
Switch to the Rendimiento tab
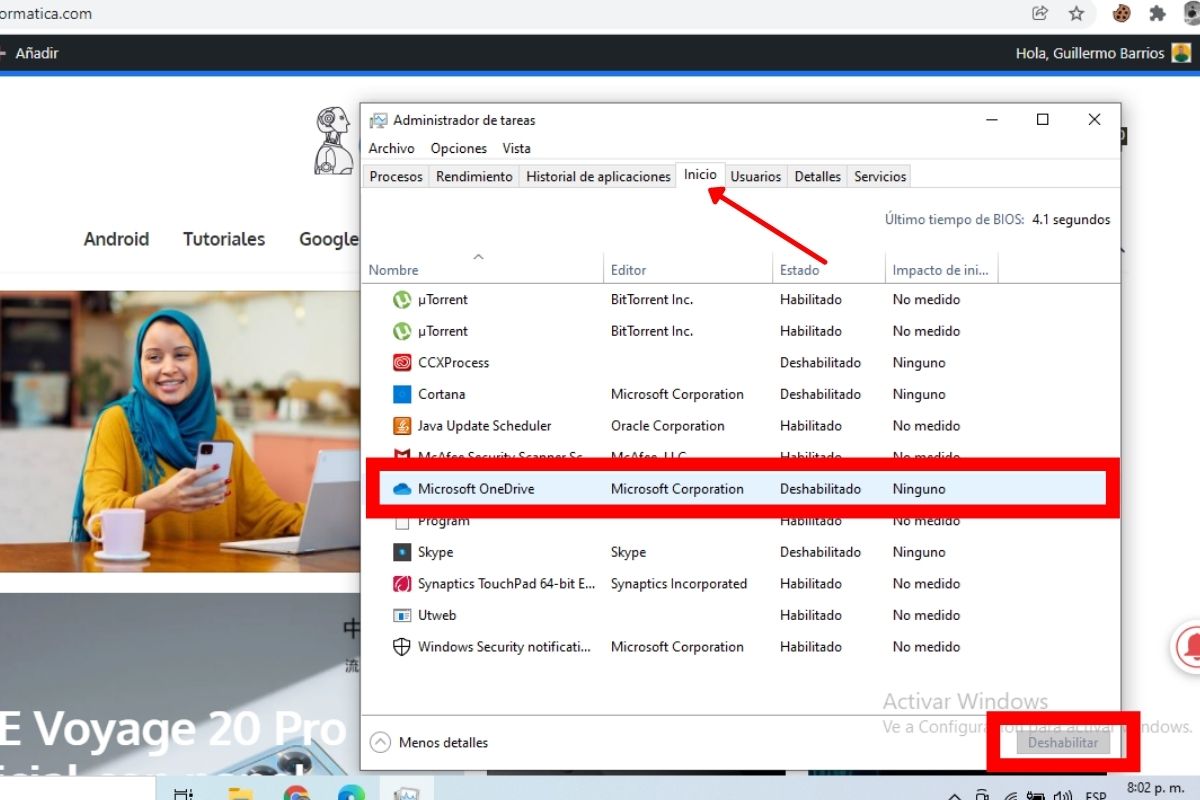pyautogui.click(x=474, y=176)
